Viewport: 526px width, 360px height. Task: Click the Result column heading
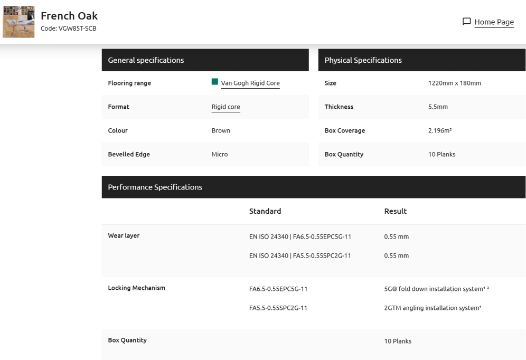click(x=396, y=211)
